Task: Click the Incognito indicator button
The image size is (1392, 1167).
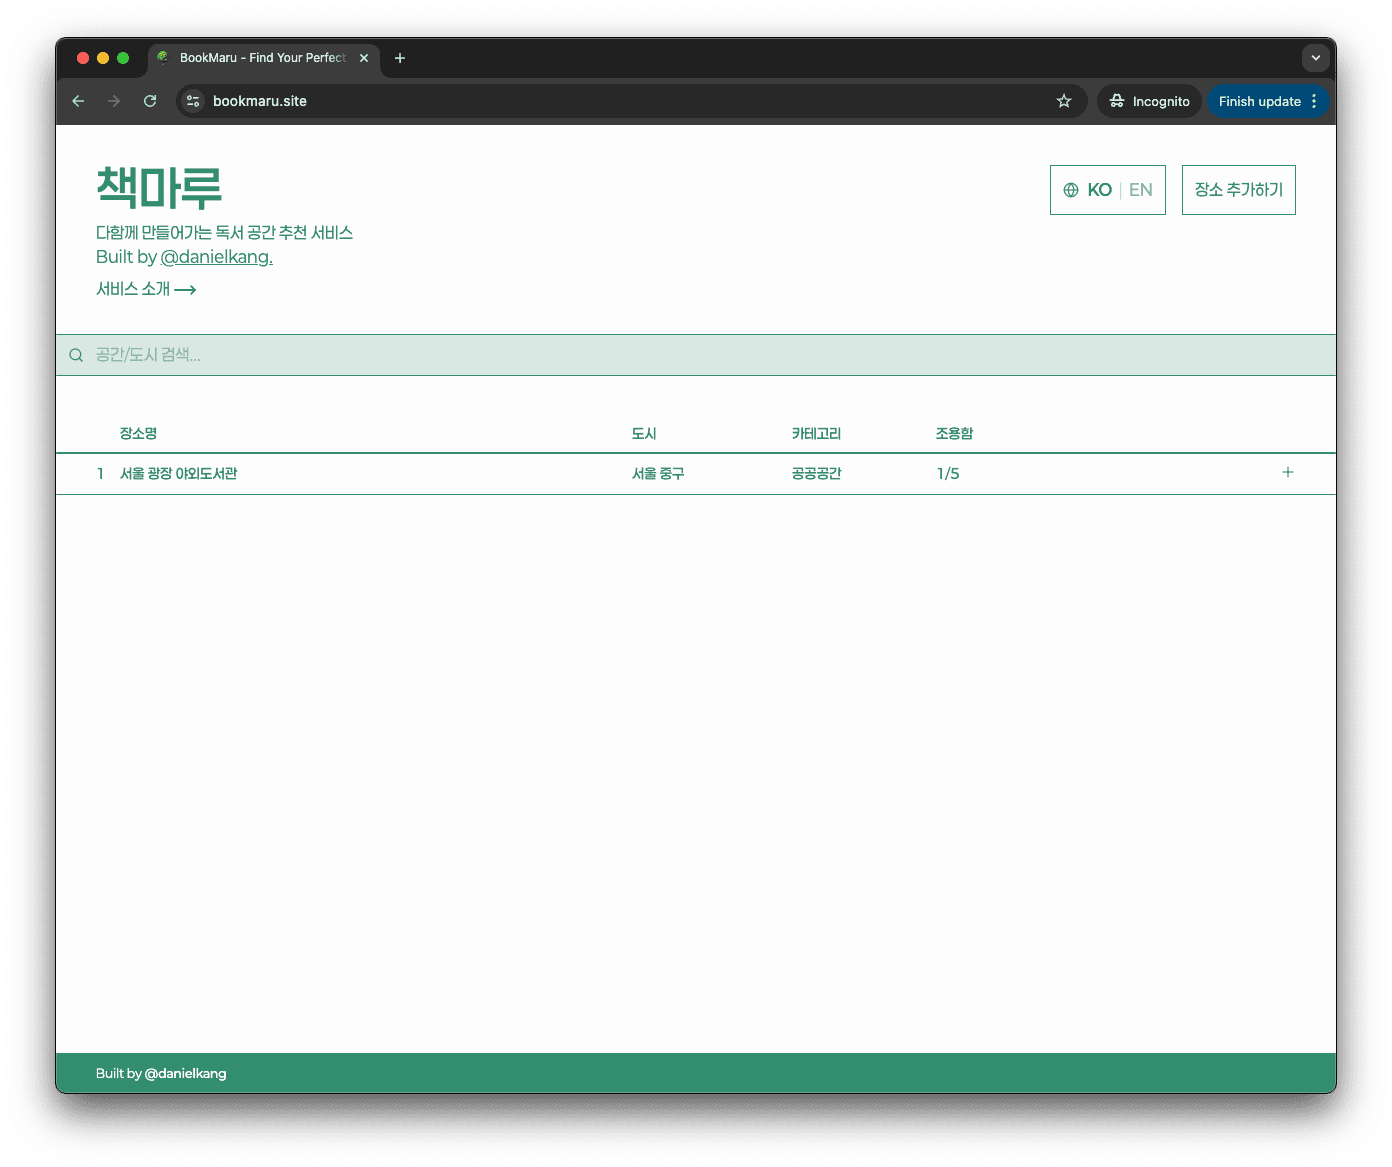Action: (1149, 101)
